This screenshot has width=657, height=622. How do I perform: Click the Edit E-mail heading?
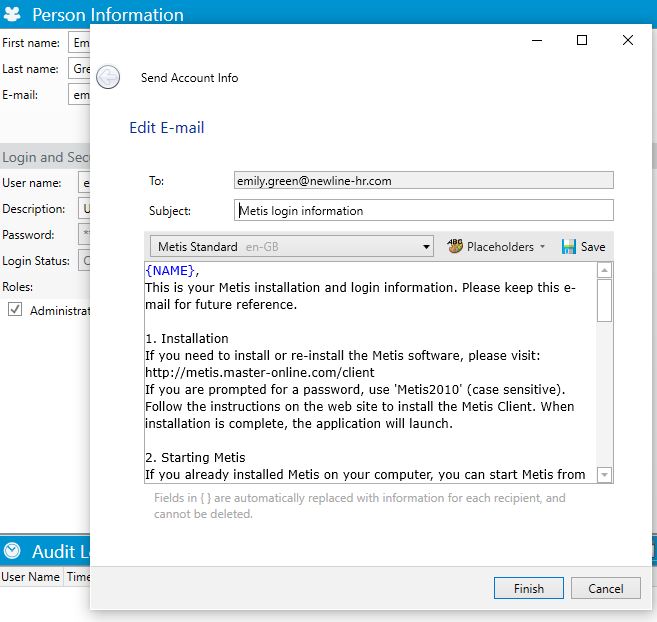point(167,127)
